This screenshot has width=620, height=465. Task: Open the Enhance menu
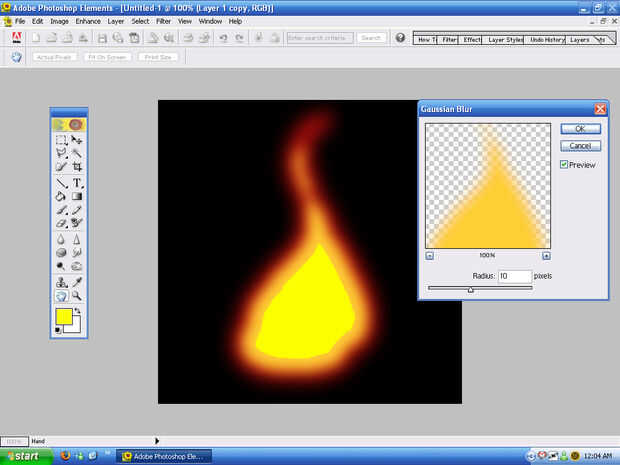88,21
